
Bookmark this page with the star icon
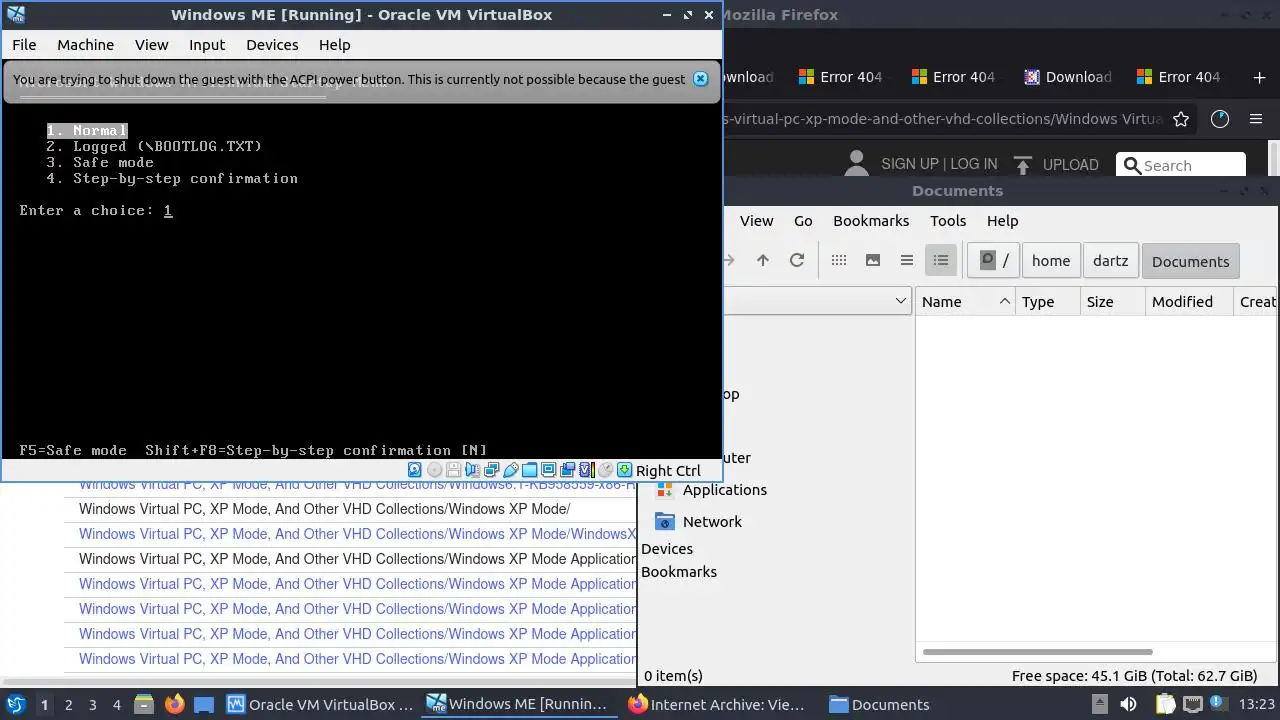coord(1181,119)
